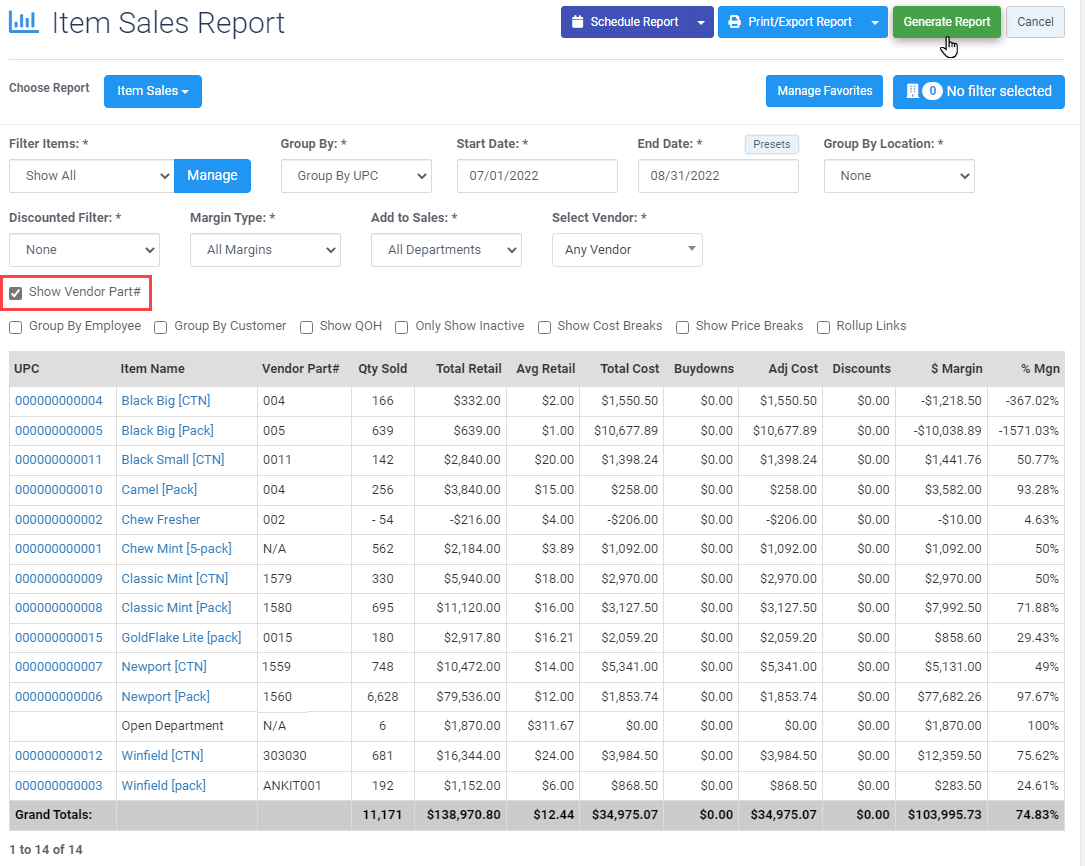The height and width of the screenshot is (866, 1085).
Task: Open the No filter selected location button
Action: point(978,91)
